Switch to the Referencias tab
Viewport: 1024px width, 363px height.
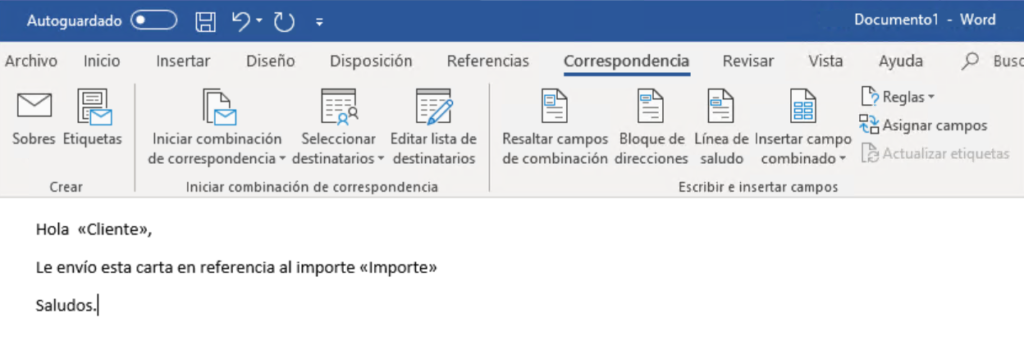tap(488, 61)
